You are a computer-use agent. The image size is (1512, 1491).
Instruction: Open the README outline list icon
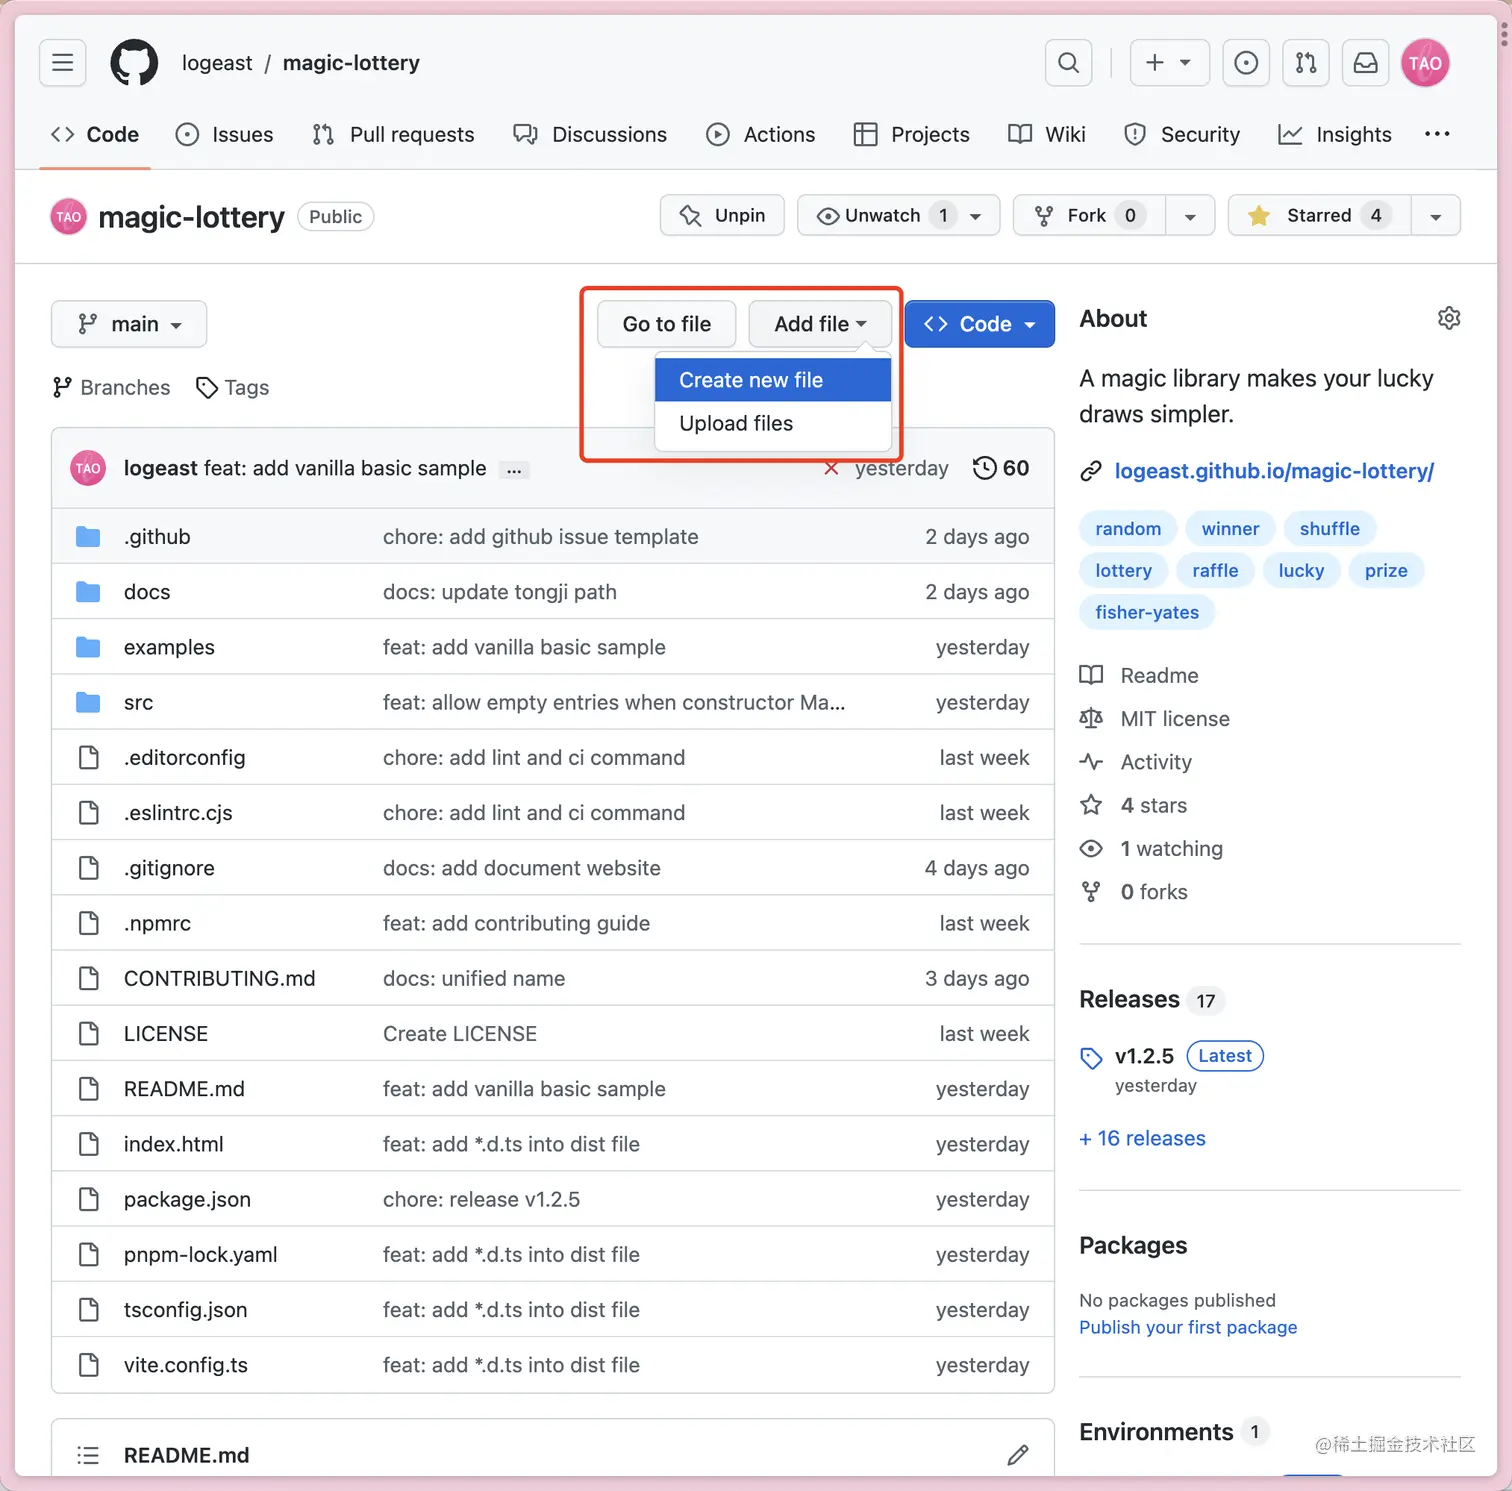pos(88,1455)
